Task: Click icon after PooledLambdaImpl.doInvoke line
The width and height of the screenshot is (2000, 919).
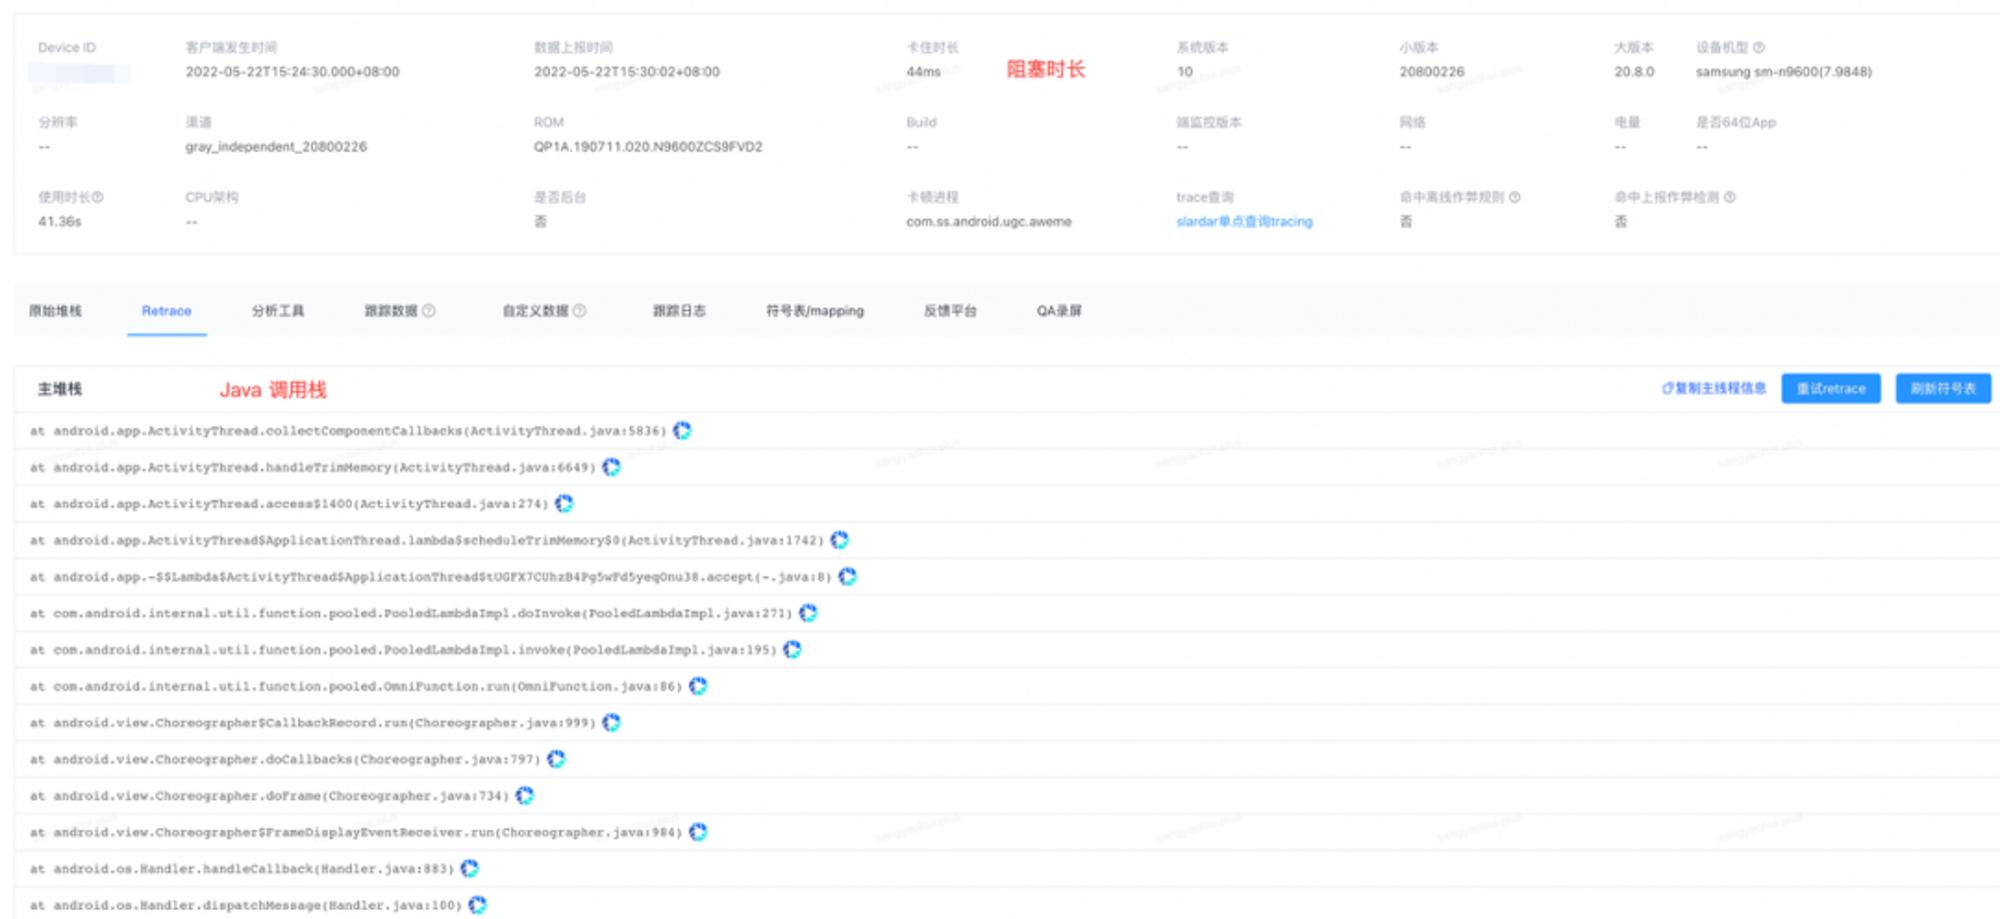Action: pyautogui.click(x=808, y=613)
